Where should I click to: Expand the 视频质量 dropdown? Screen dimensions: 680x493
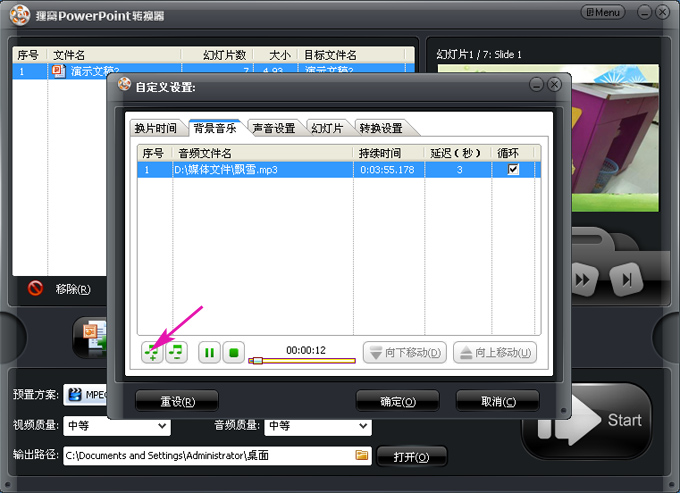(162, 426)
